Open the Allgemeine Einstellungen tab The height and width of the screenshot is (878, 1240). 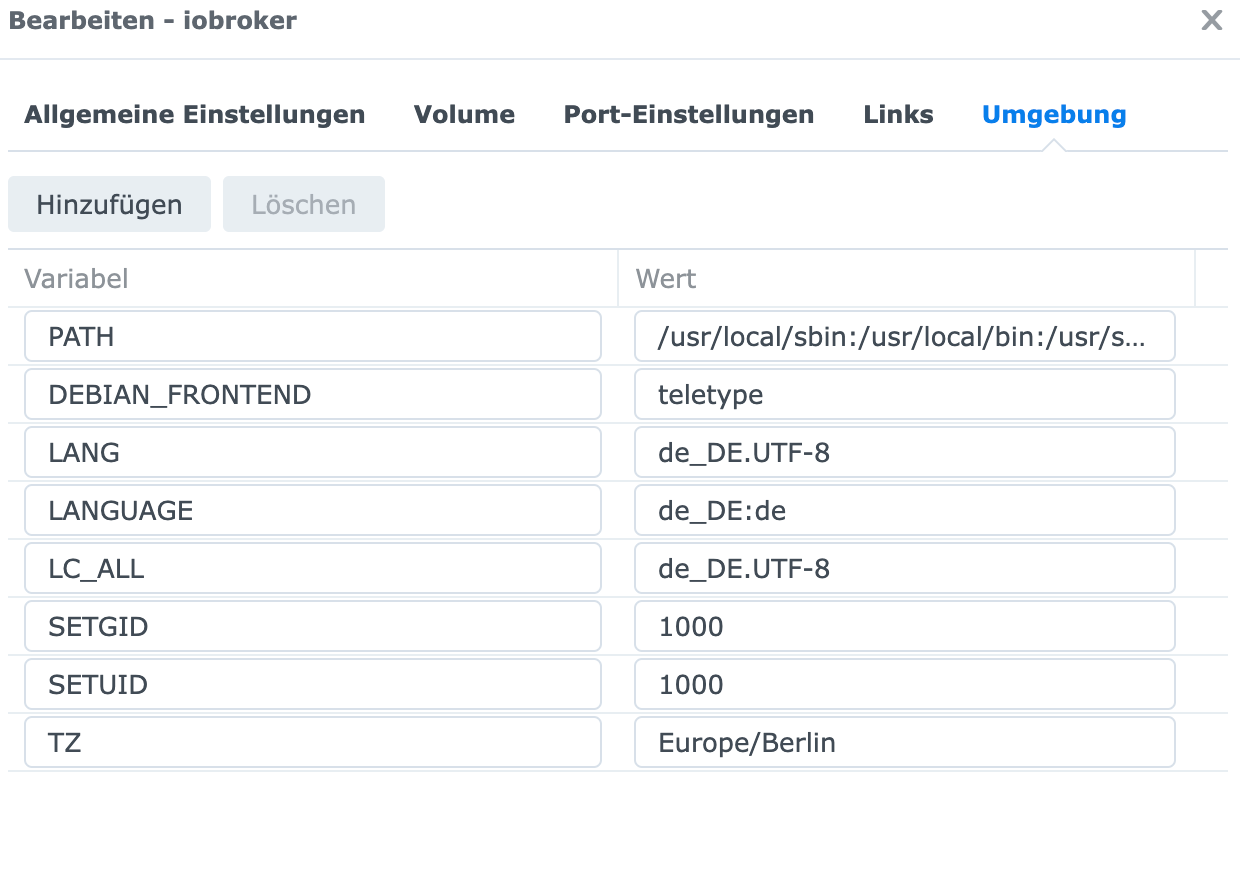194,115
